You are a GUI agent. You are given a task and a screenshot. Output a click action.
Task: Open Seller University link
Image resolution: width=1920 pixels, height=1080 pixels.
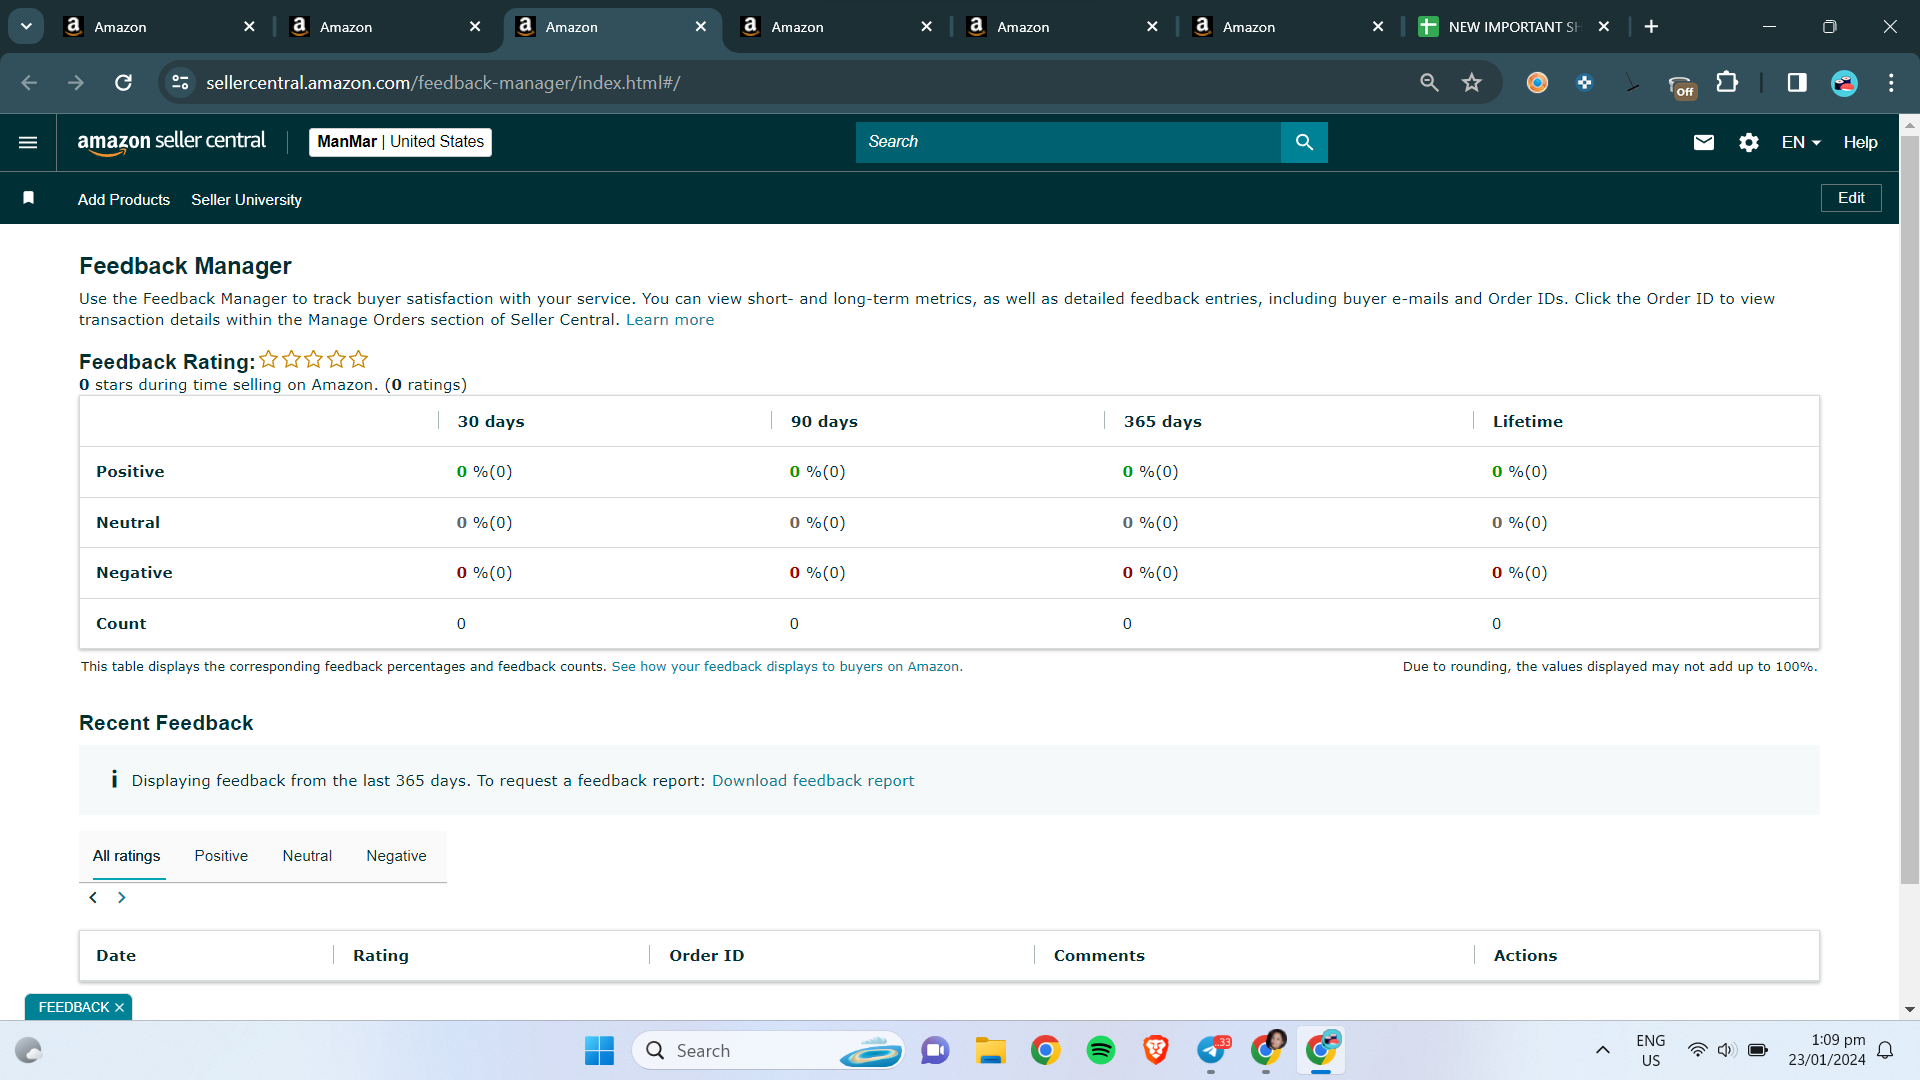click(x=247, y=200)
